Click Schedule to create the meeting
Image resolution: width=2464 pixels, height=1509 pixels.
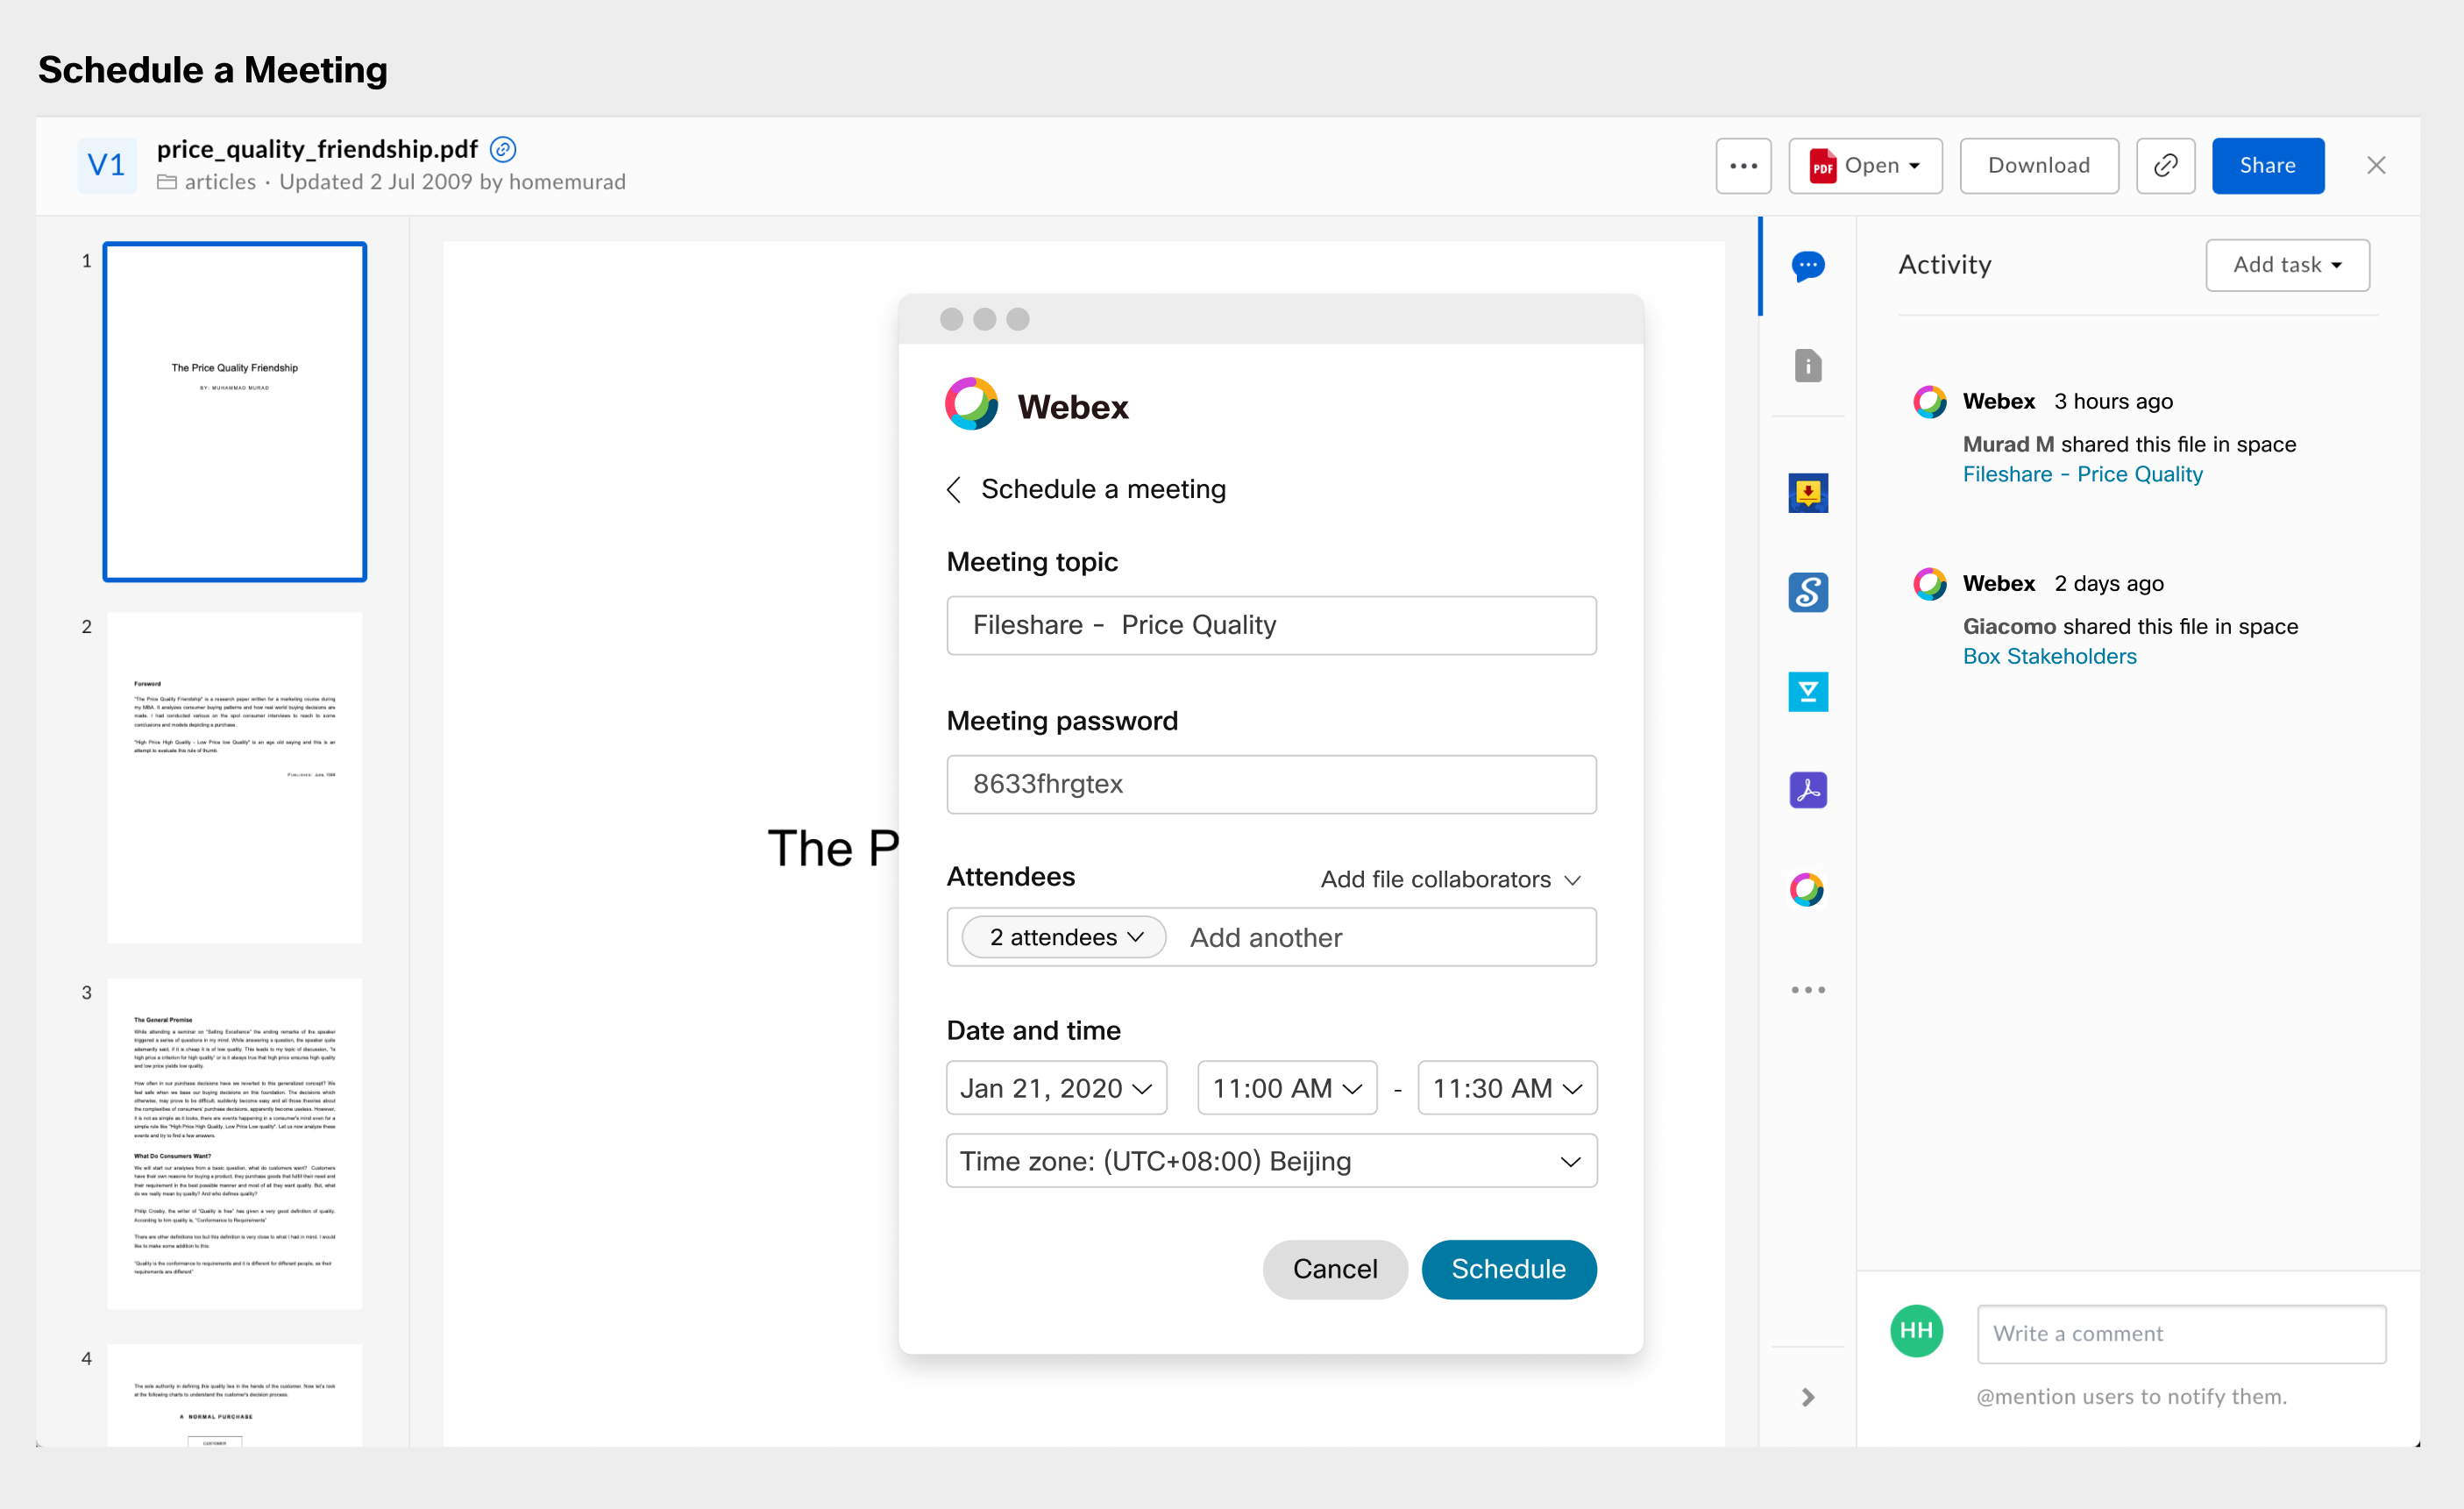(x=1509, y=1269)
